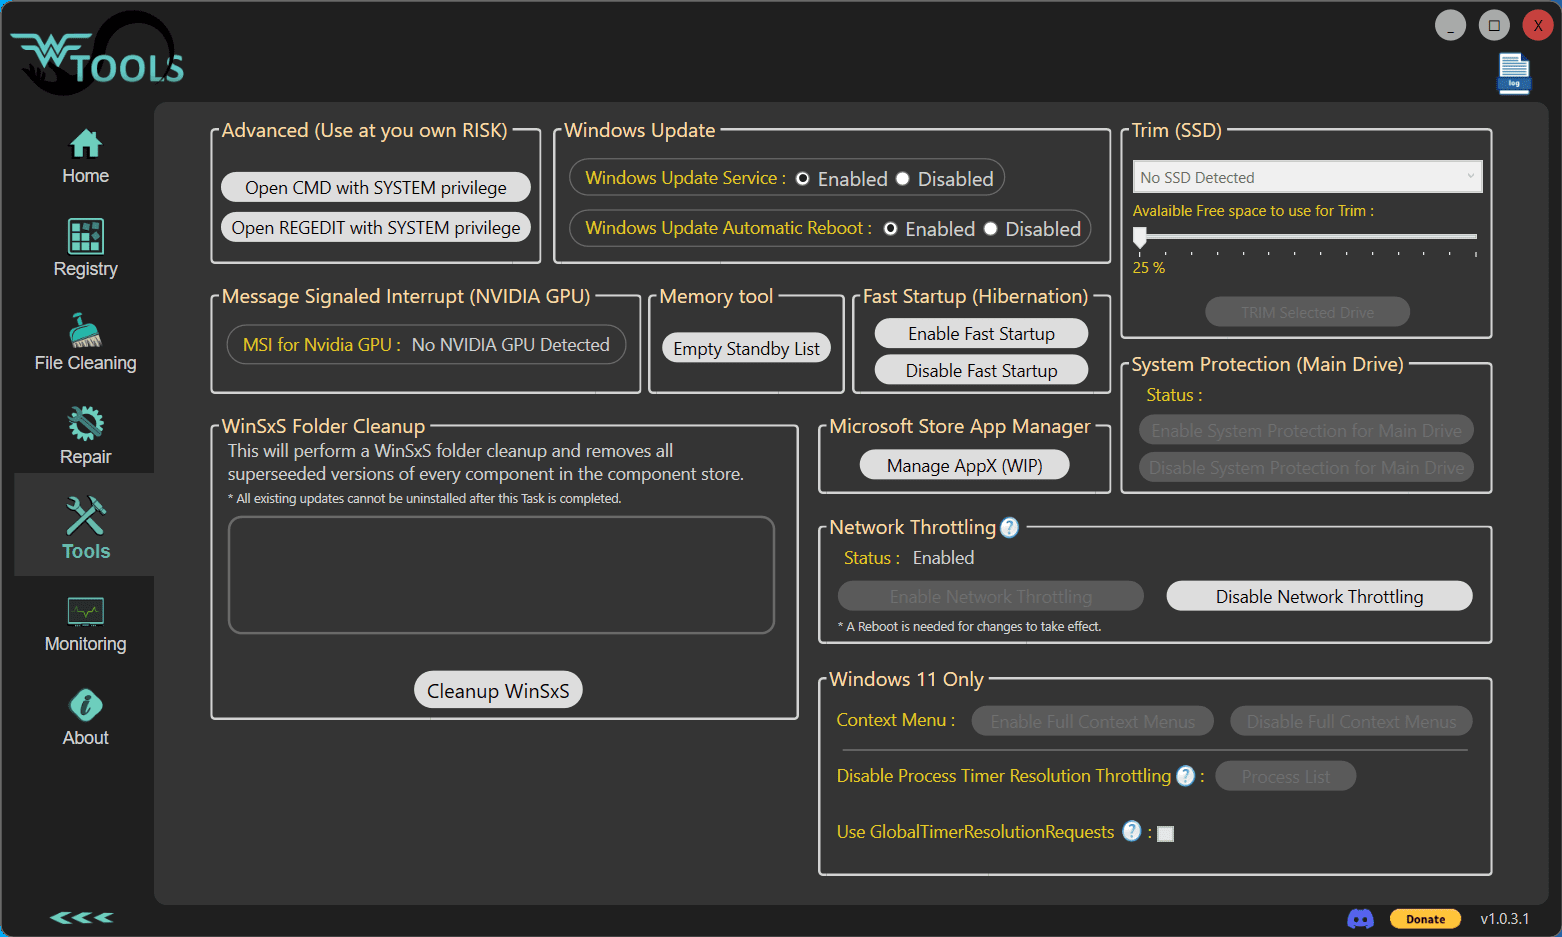Set Windows Update Service to Disabled
Viewport: 1562px width, 937px height.
pos(903,179)
